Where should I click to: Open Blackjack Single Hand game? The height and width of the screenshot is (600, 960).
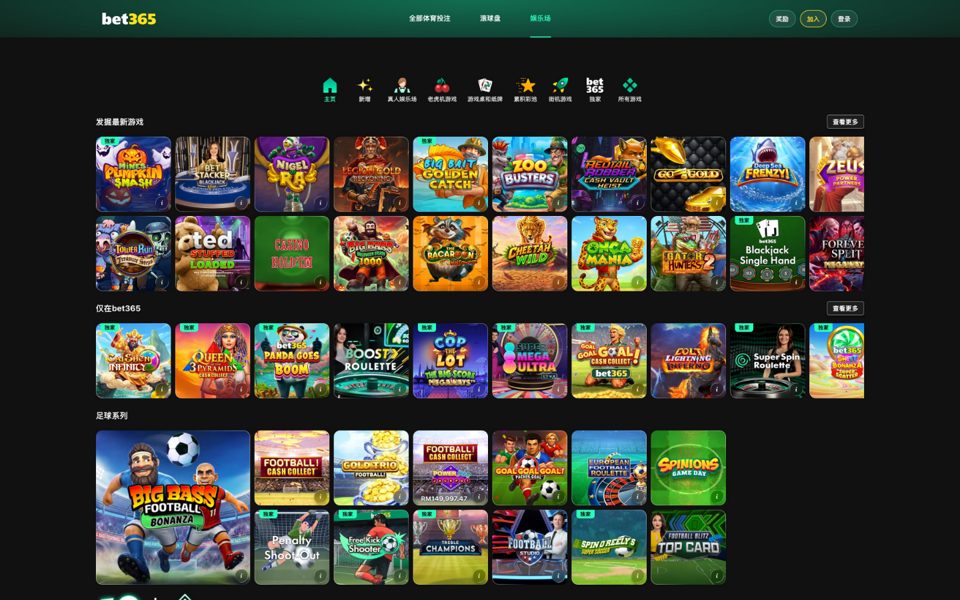pos(768,253)
